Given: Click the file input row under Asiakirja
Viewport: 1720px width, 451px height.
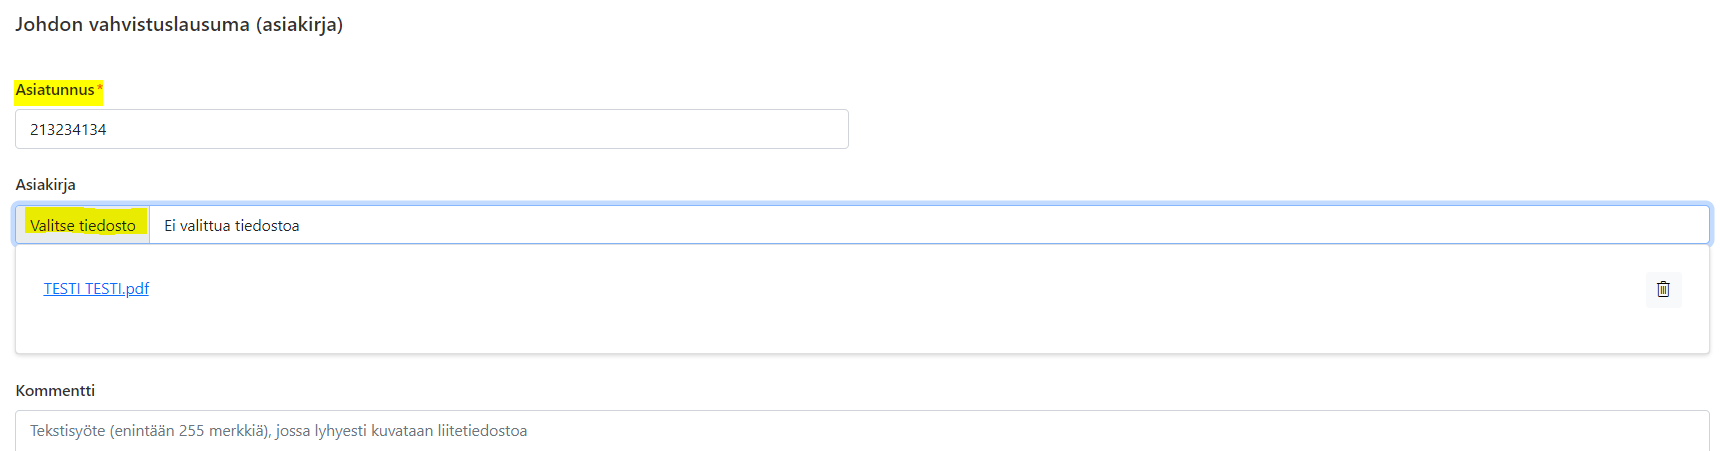Looking at the screenshot, I should point(862,225).
